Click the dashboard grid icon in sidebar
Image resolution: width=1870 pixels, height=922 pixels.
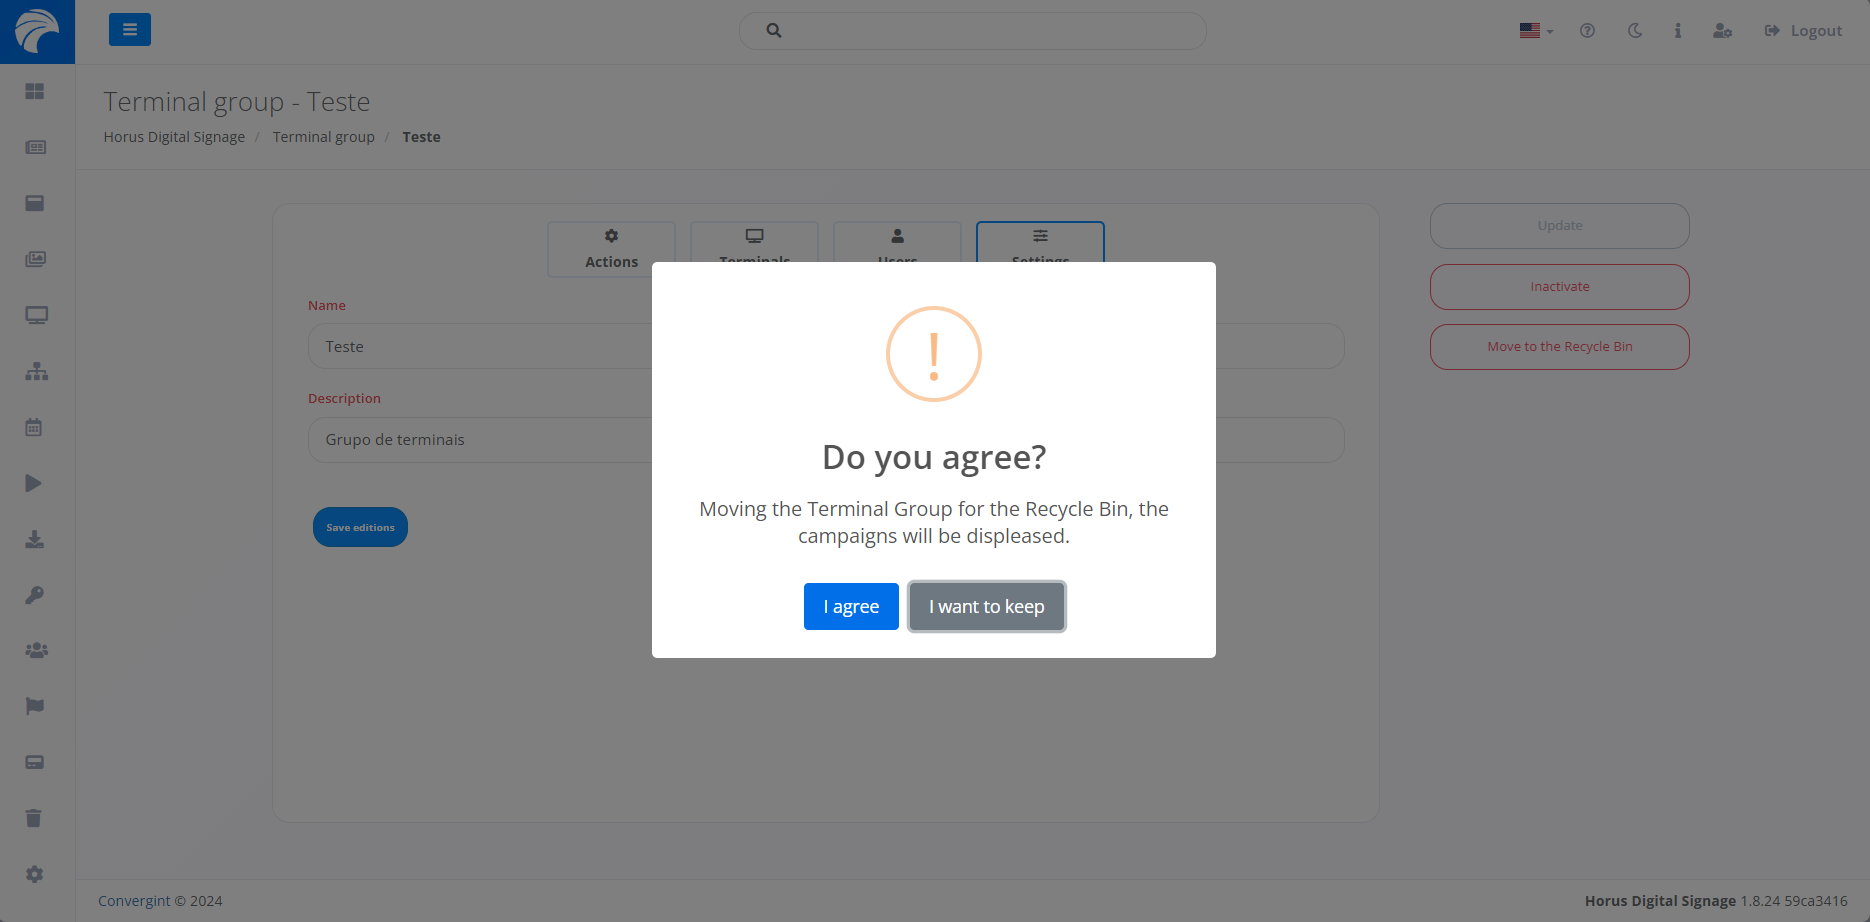pyautogui.click(x=35, y=91)
